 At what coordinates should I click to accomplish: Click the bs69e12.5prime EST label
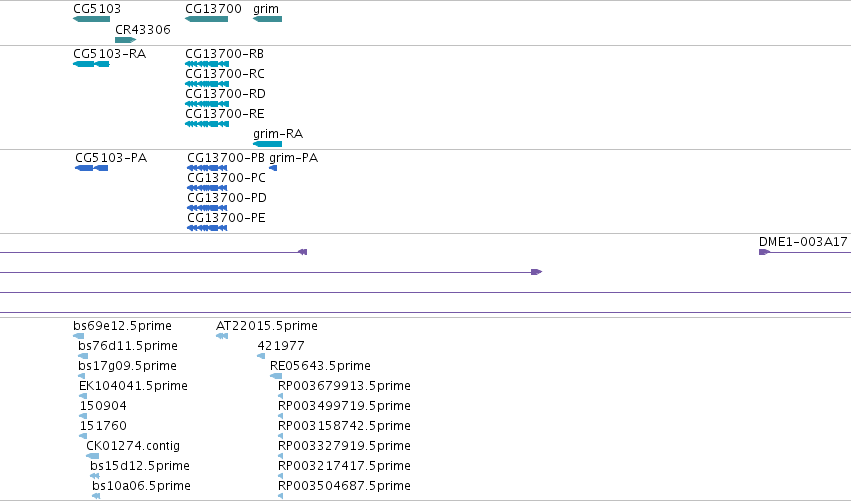122,326
